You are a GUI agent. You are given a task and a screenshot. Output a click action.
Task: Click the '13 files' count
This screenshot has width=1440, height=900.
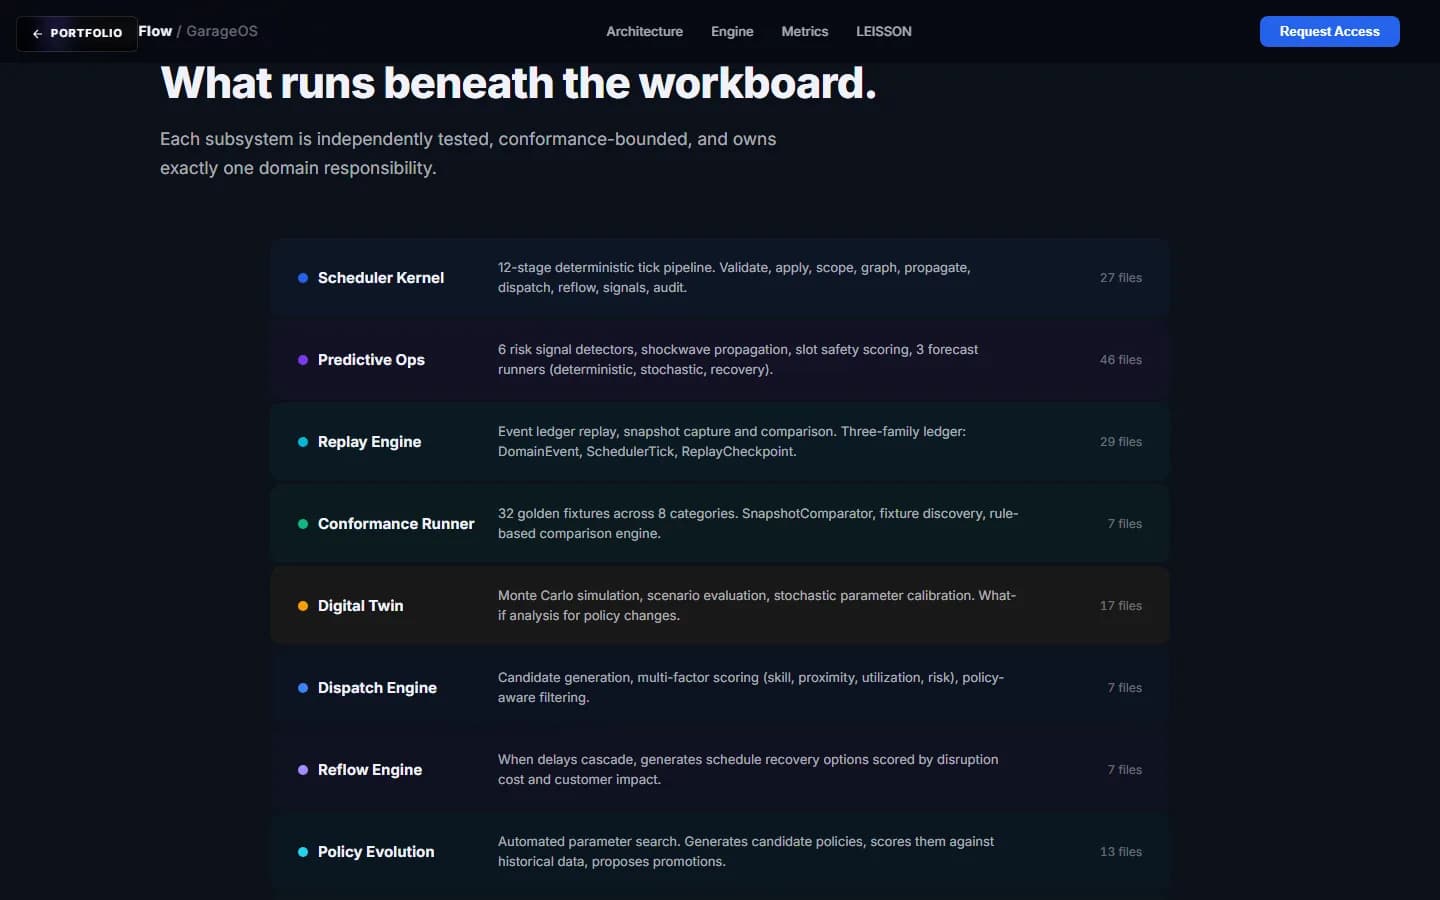click(1121, 852)
